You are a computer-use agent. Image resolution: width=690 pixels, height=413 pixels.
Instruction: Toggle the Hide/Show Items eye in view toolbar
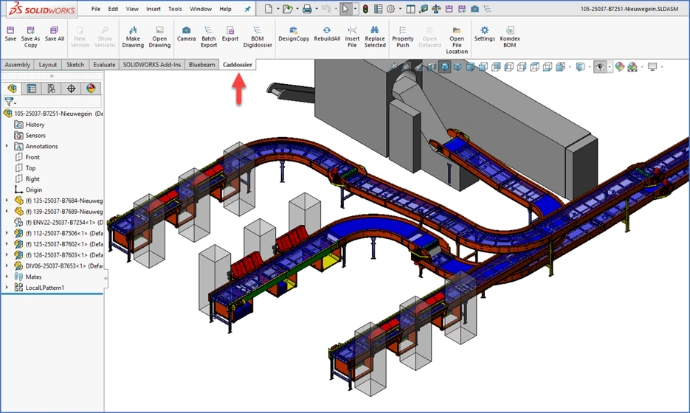pos(601,67)
